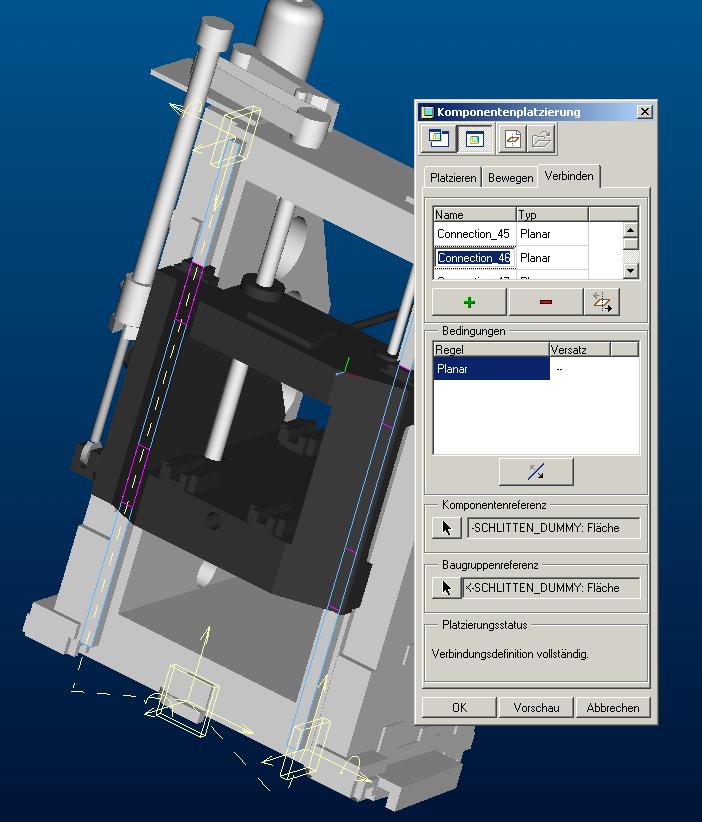Viewport: 702px width, 822px height.
Task: Click the change constraint orientation button
Action: tap(536, 472)
